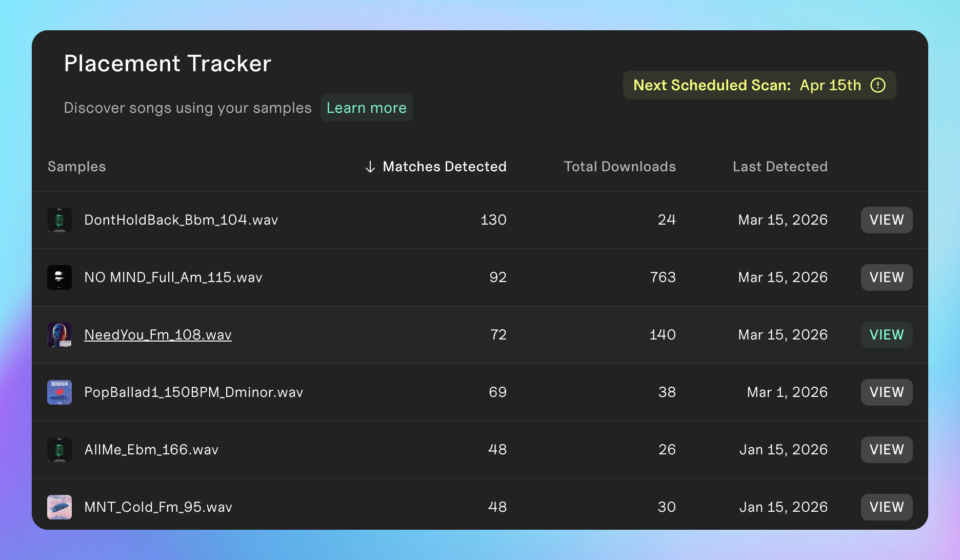
Task: View matches for DontHoldBack_Bbm_104.wav
Action: click(887, 220)
